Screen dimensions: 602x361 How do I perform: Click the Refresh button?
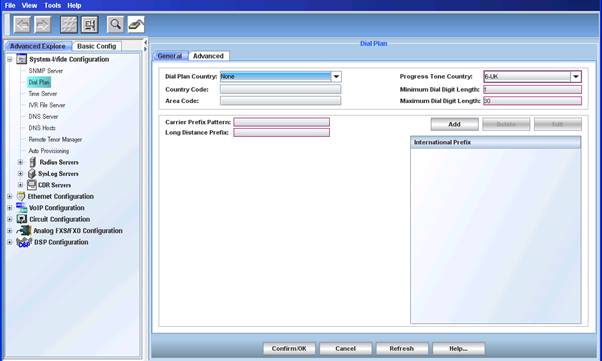coord(402,349)
